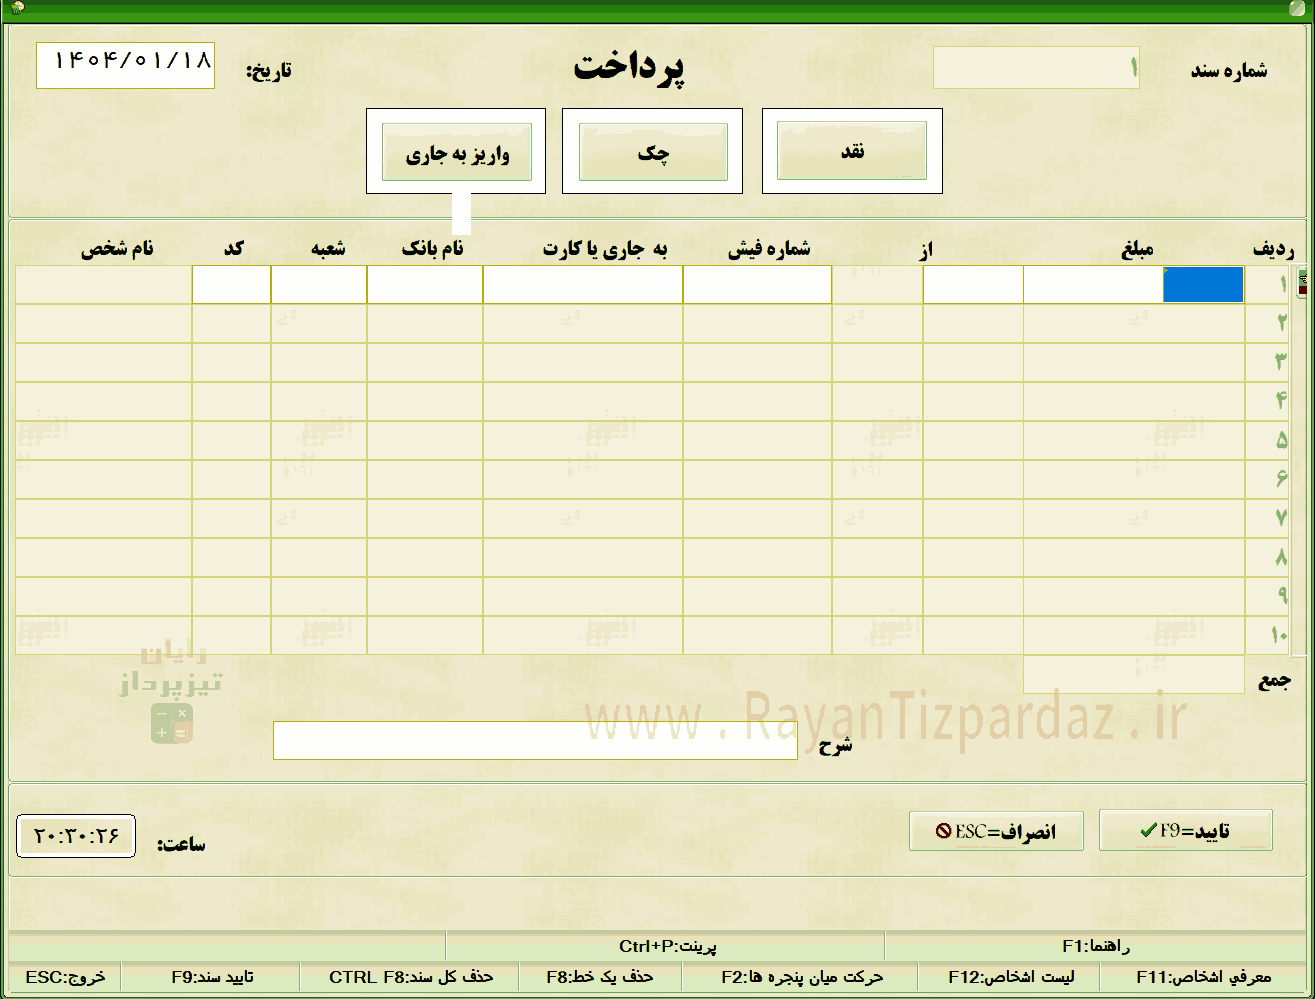The height and width of the screenshot is (999, 1315).
Task: Click the rayan tizpardaz calculator logo icon
Action: coord(171,723)
